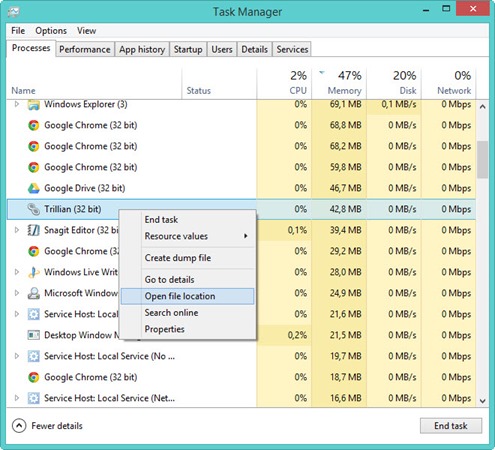Switch to the Services tab
495x450 pixels.
pos(292,49)
